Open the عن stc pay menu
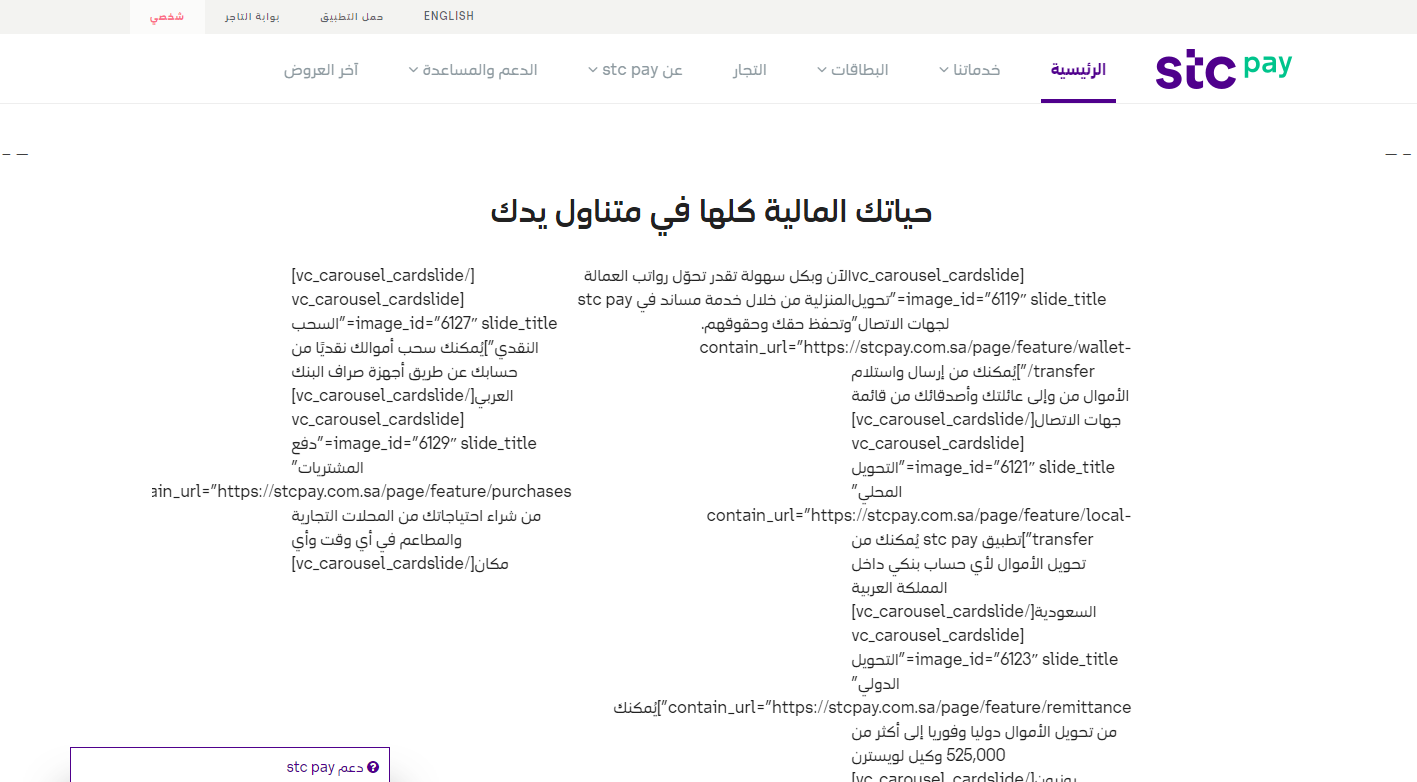 click(642, 70)
